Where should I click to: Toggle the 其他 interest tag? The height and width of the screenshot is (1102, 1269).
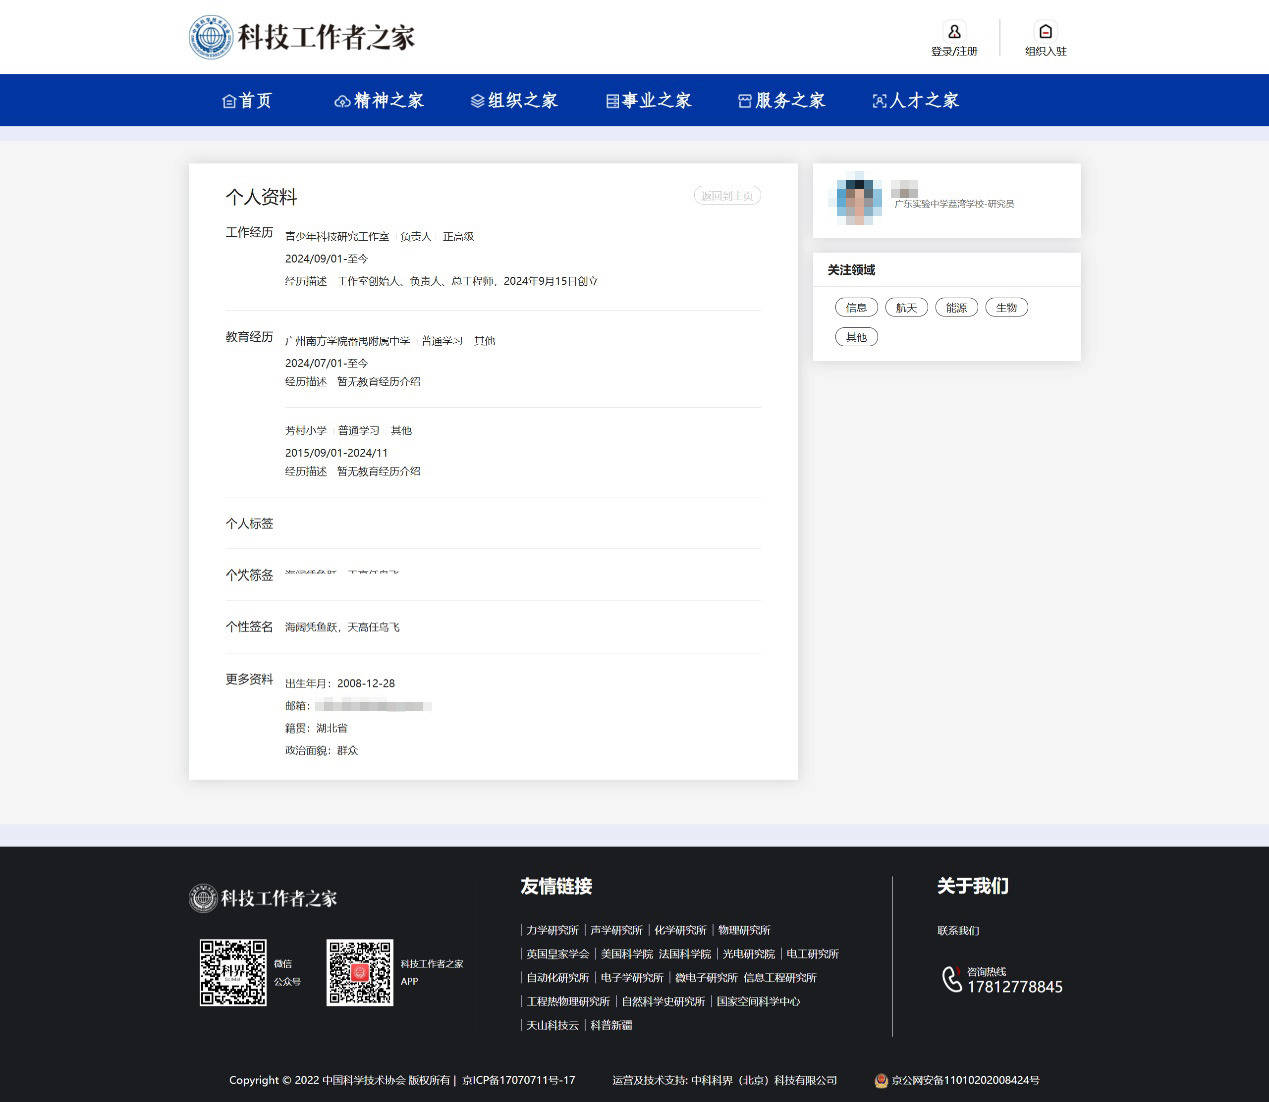pos(856,337)
